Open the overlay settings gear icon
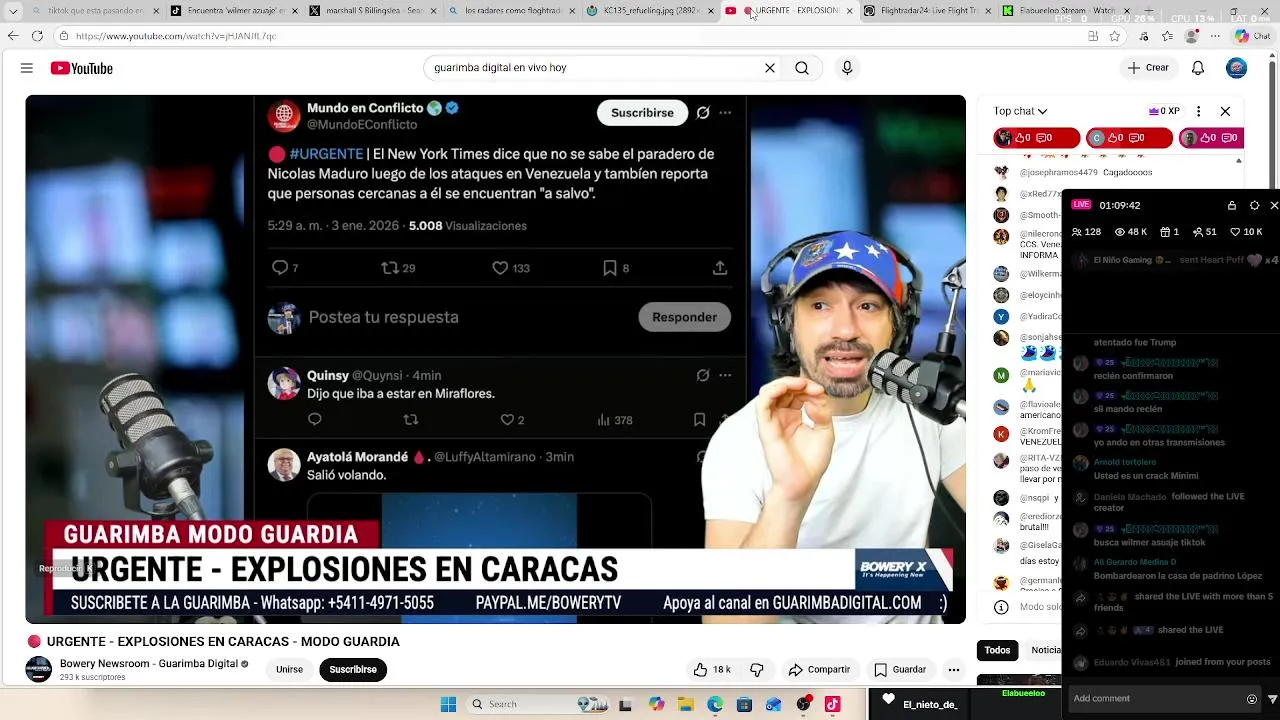Screen dimensions: 1280x720 [1255, 205]
